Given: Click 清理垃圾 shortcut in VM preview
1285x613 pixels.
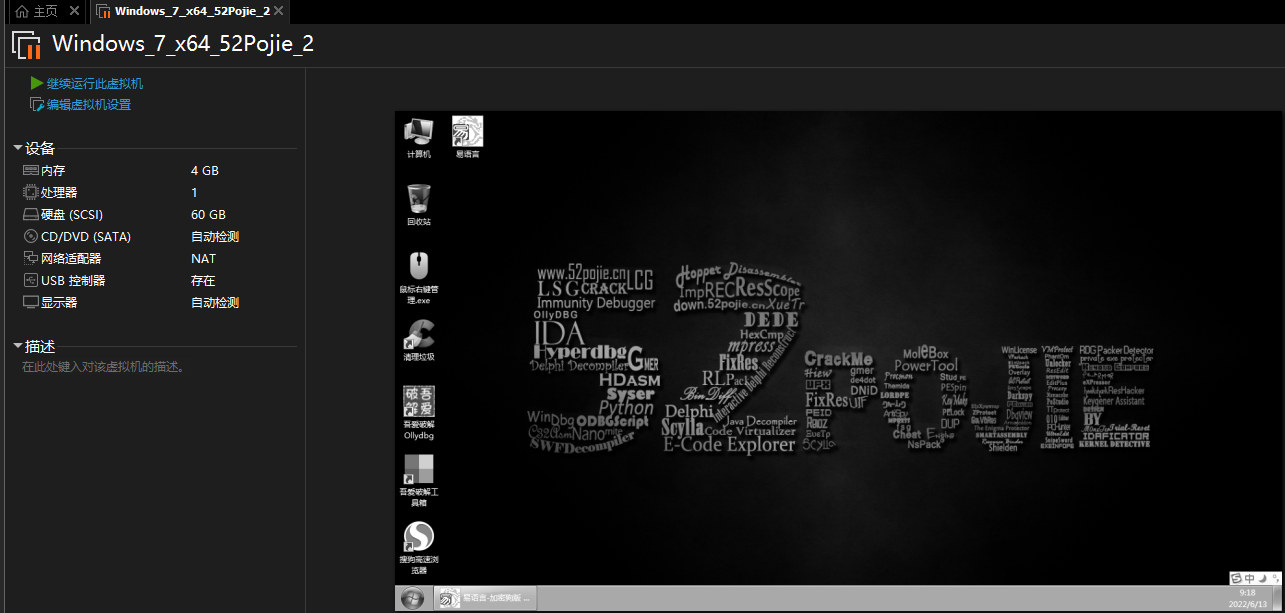Looking at the screenshot, I should (418, 340).
